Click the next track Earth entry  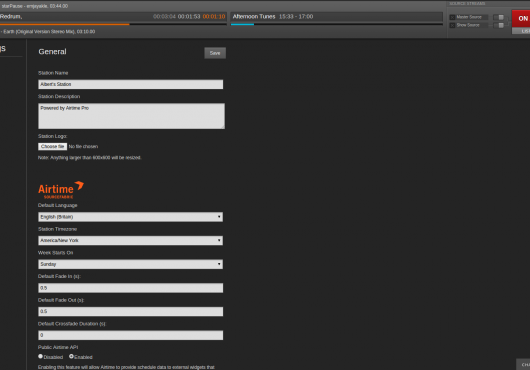(48, 31)
